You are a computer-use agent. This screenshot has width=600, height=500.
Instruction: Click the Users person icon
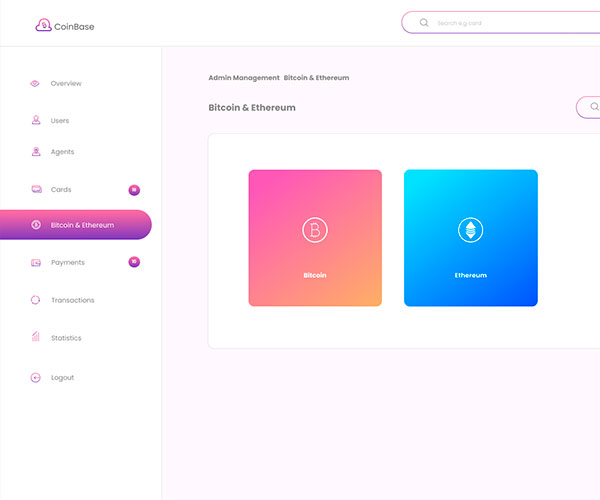[36, 120]
